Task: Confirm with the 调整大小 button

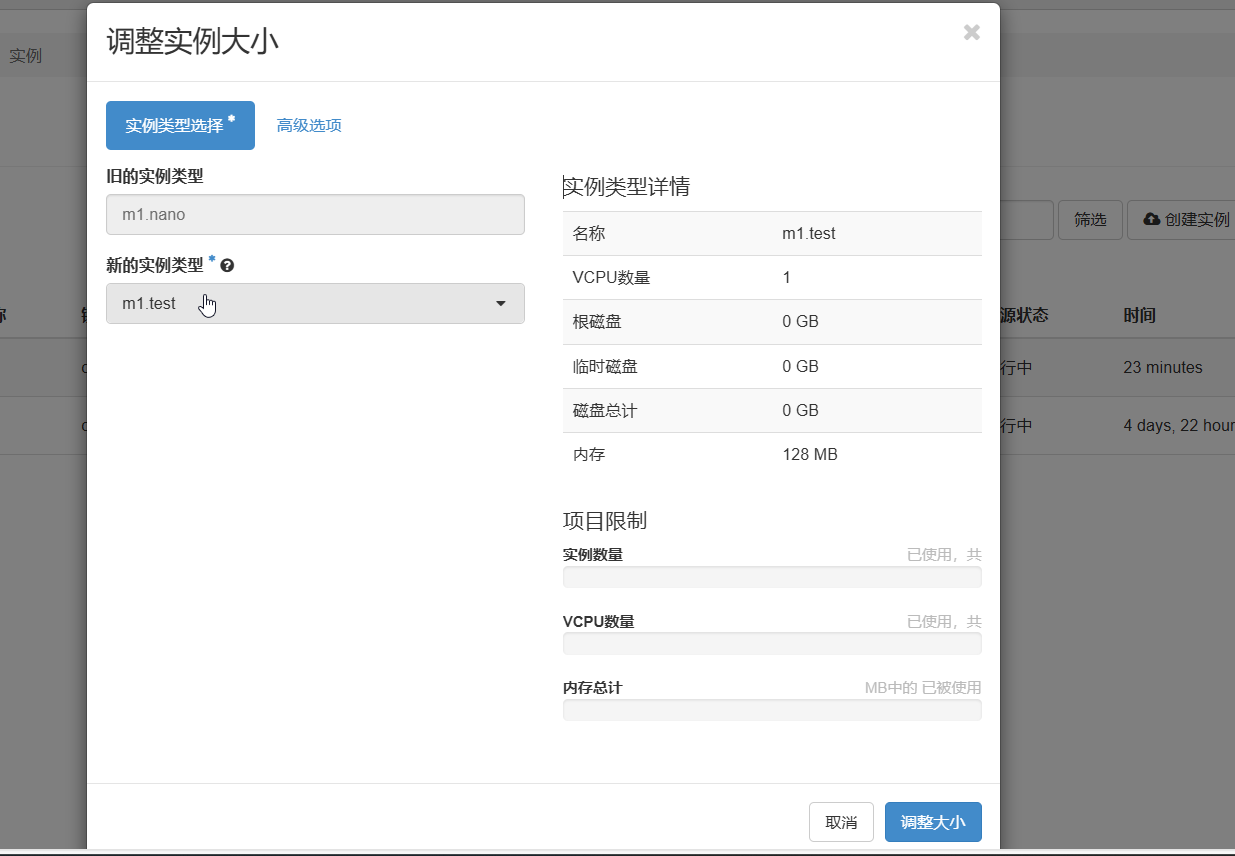Action: pyautogui.click(x=933, y=822)
